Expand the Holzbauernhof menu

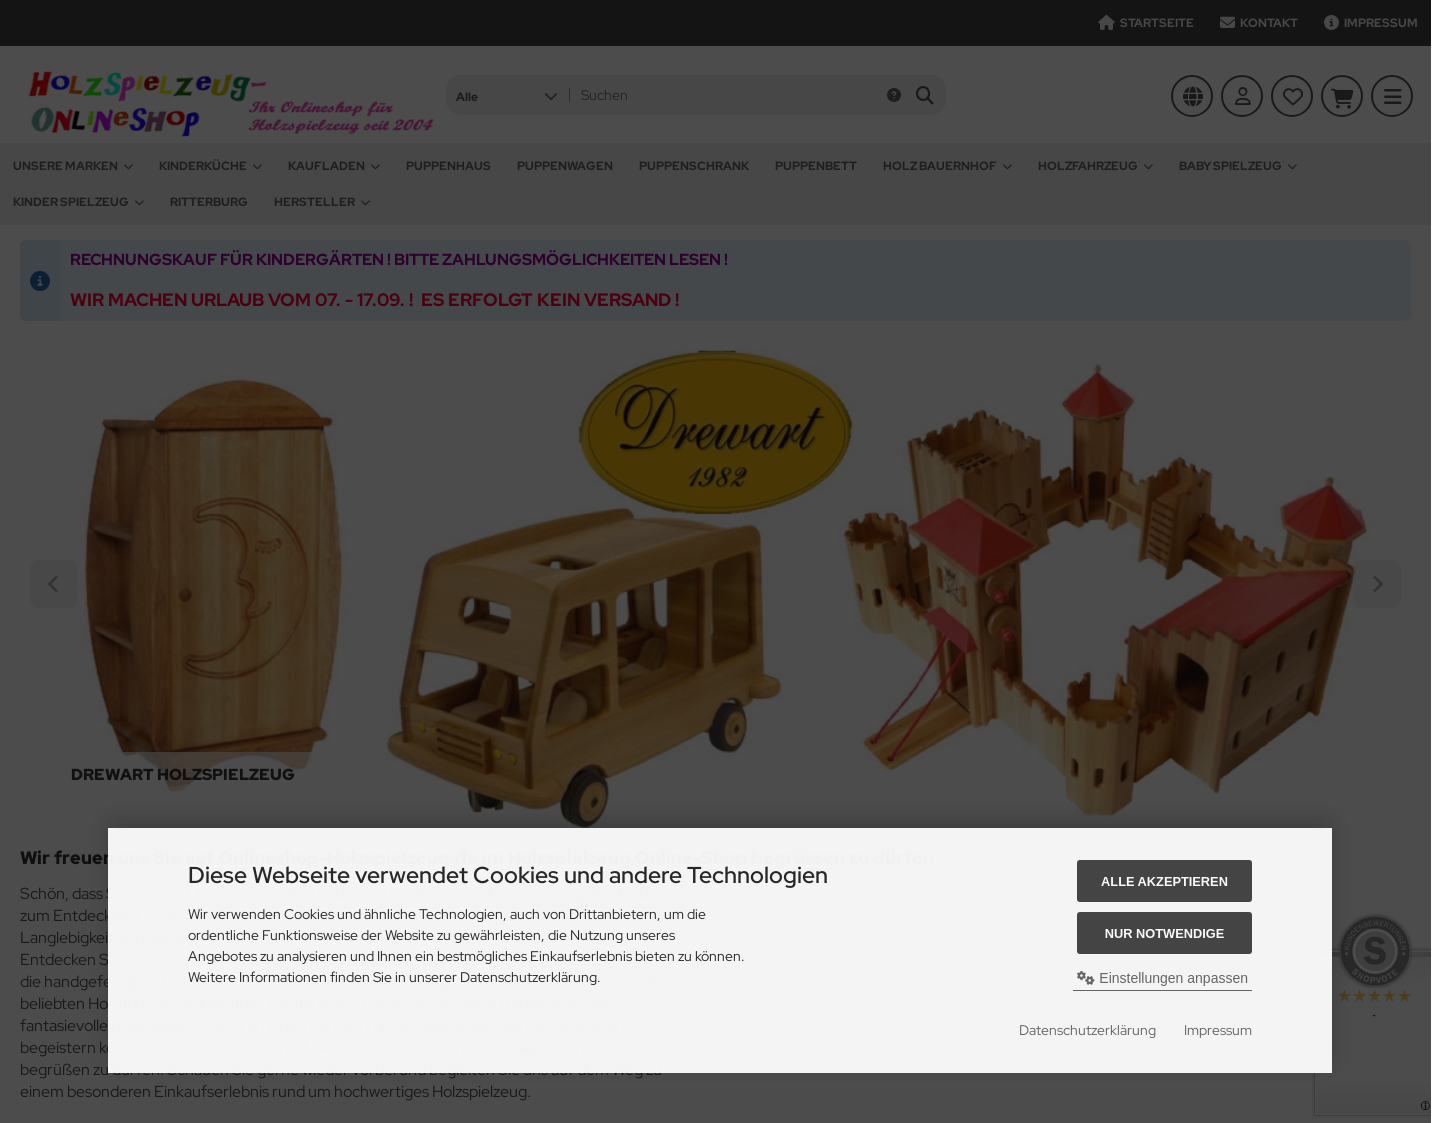click(x=947, y=166)
